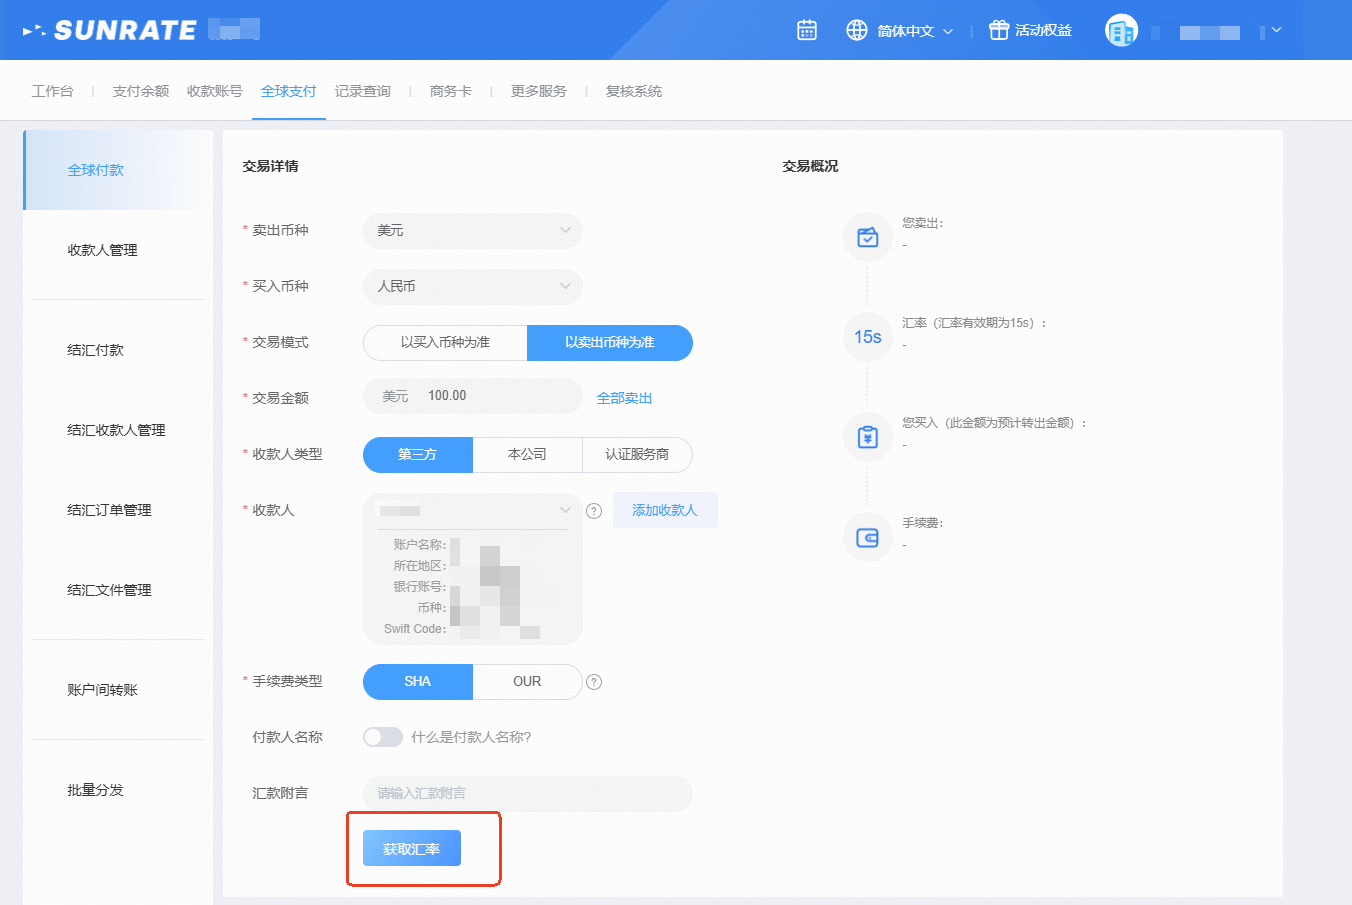
Task: Toggle the 付款人名称 switch
Action: [382, 737]
